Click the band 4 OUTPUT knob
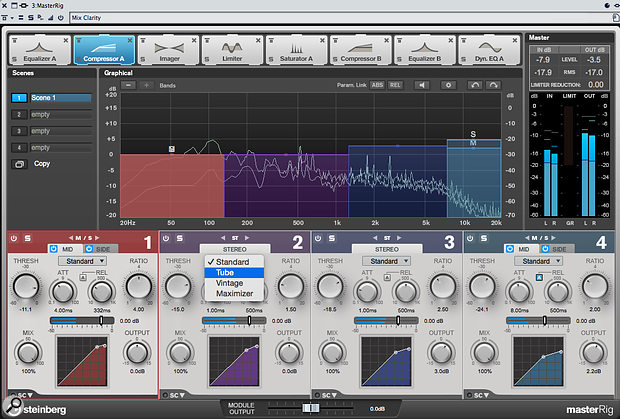 pos(594,352)
